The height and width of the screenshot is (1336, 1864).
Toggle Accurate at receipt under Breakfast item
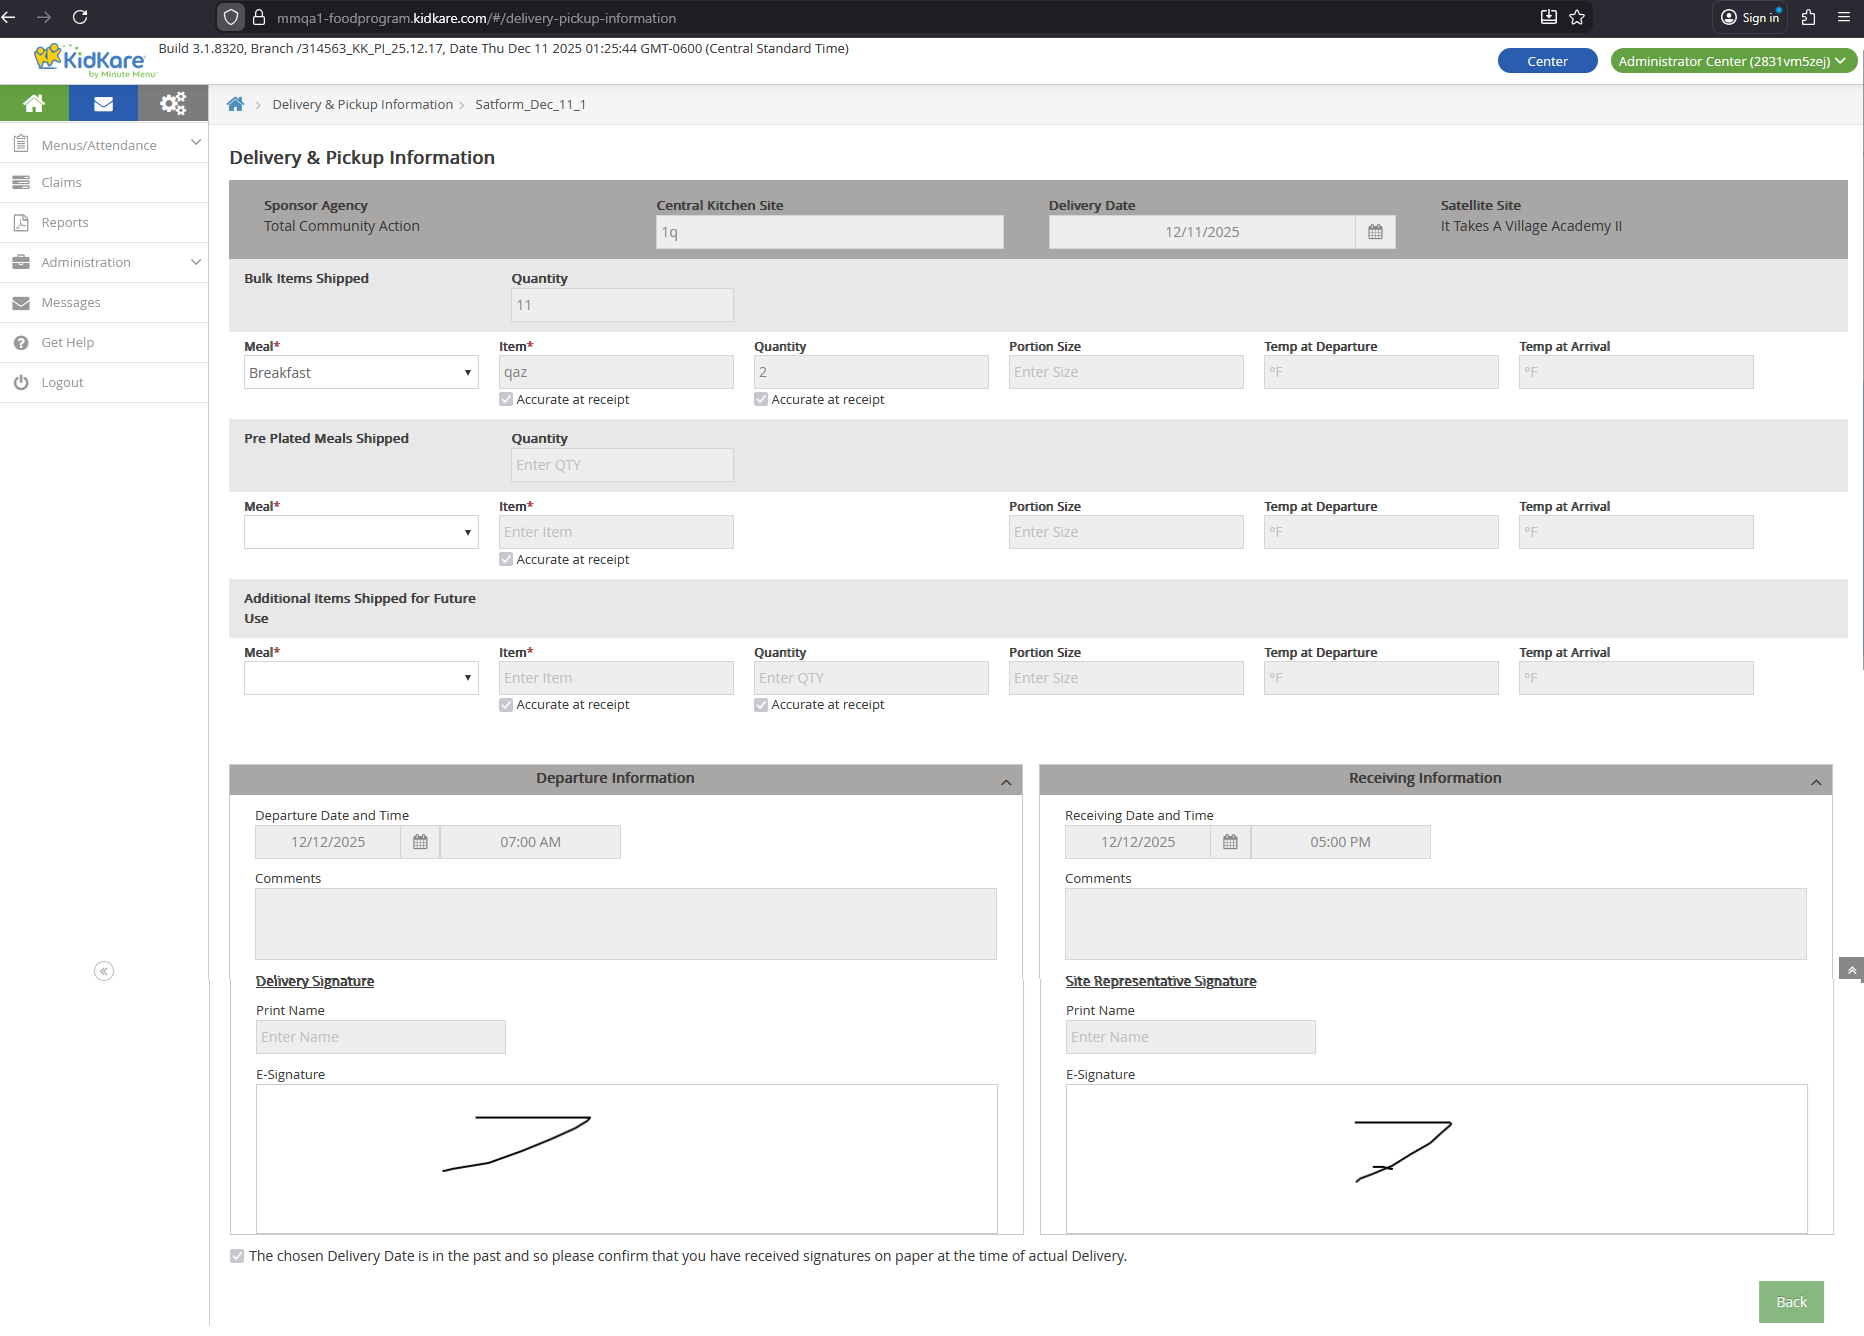click(x=506, y=400)
